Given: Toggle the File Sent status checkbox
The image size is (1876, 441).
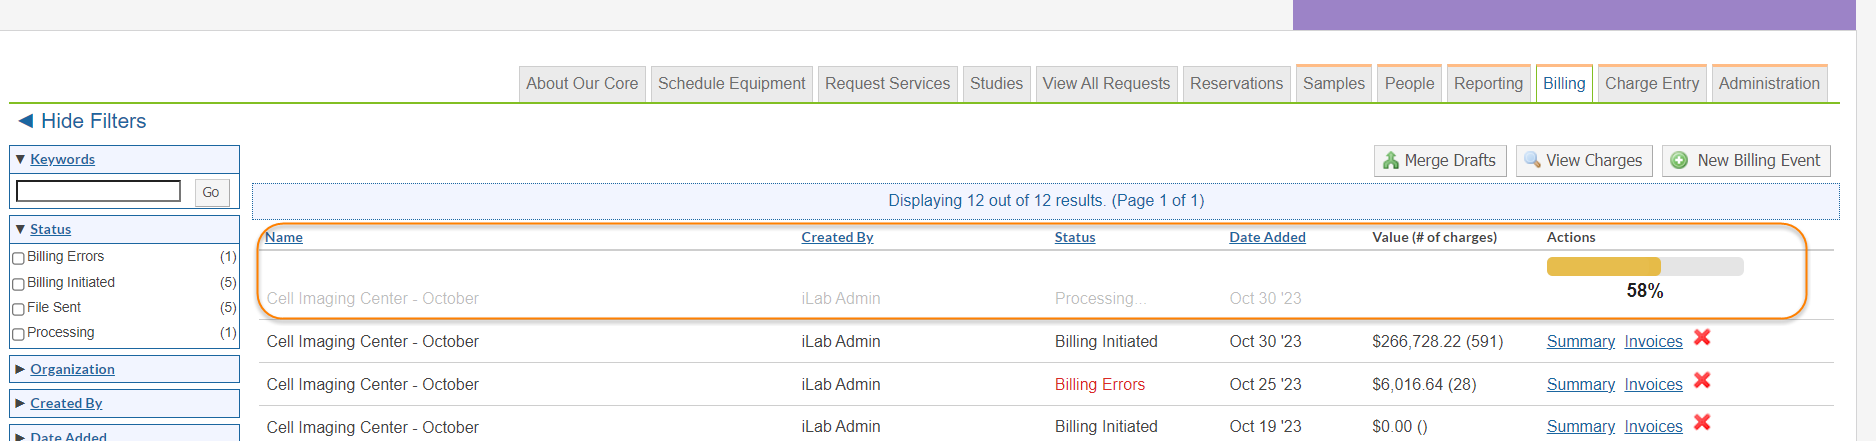Looking at the screenshot, I should click(18, 309).
